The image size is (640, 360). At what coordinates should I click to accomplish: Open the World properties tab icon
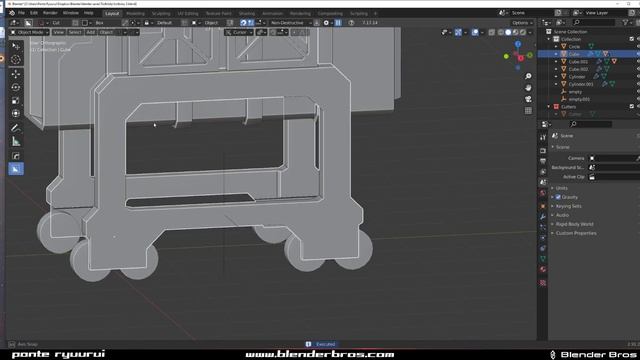[543, 193]
